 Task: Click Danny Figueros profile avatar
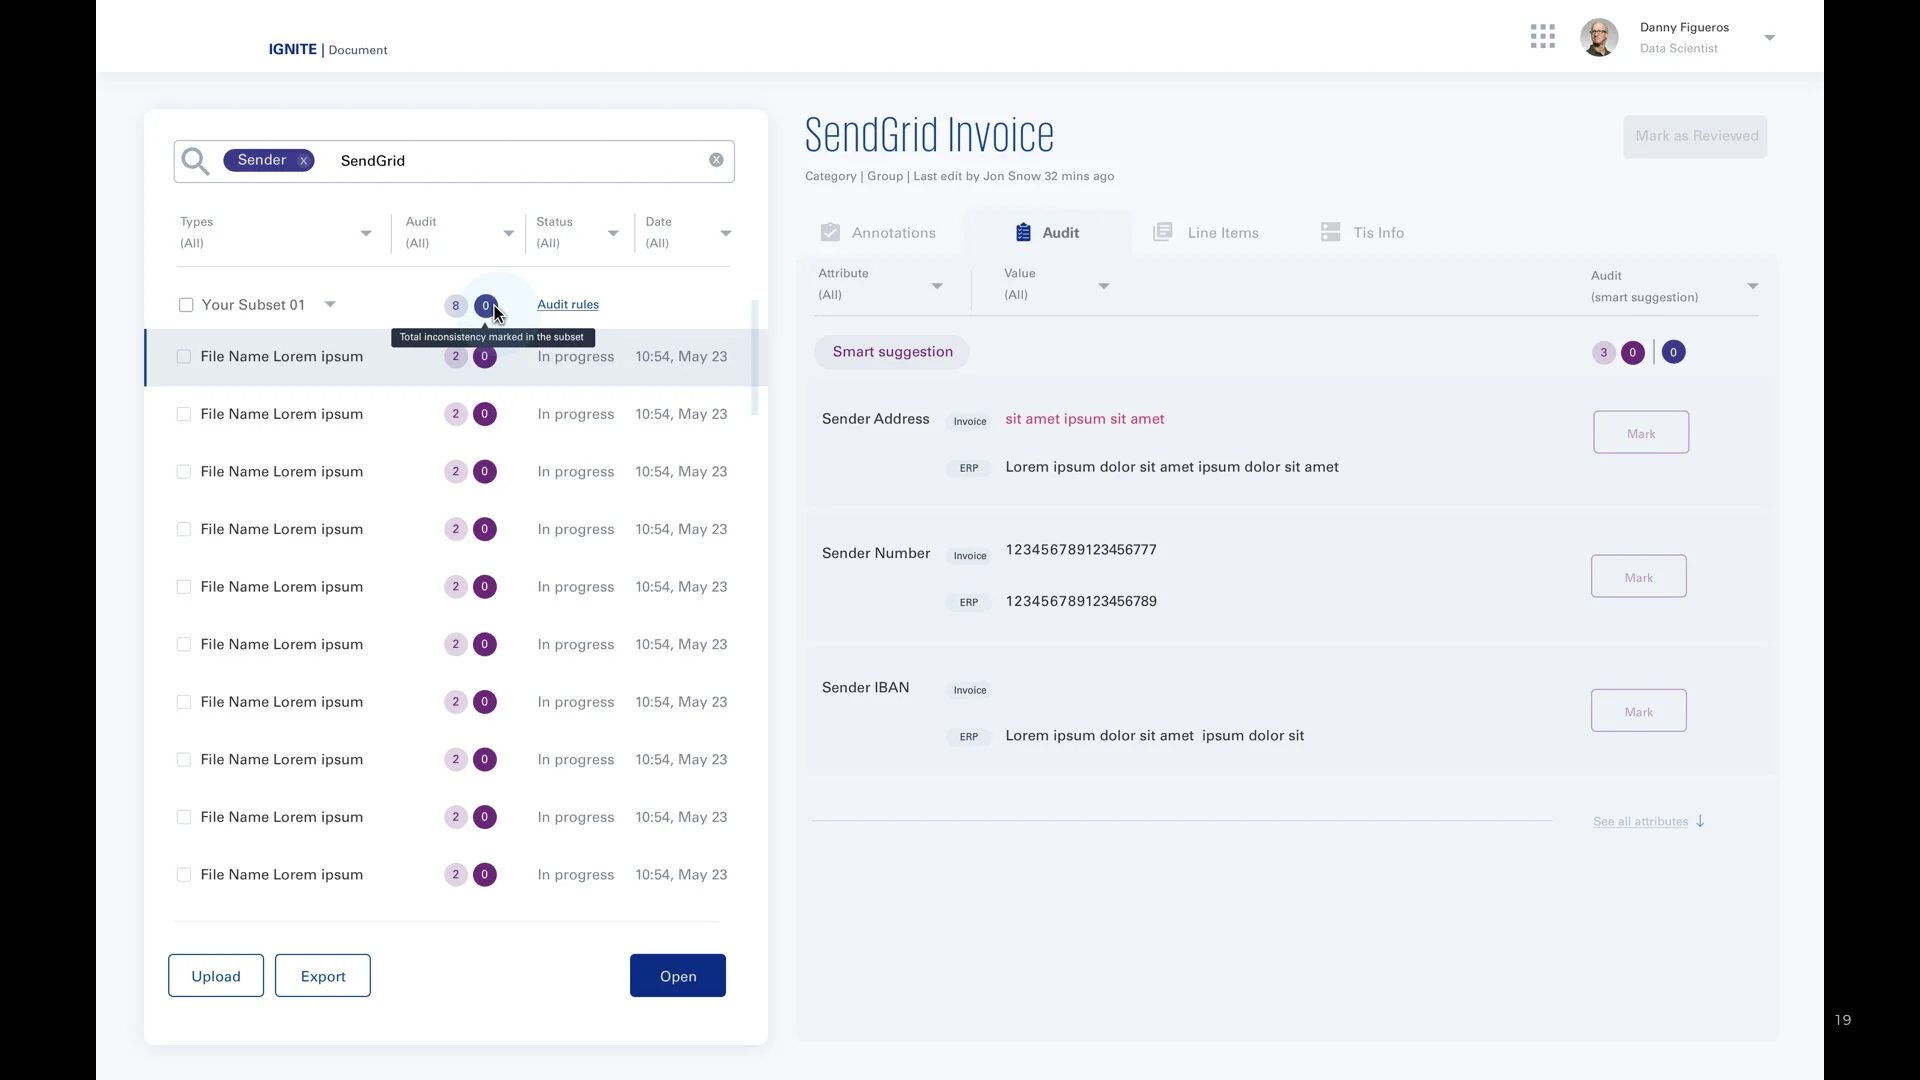point(1599,38)
